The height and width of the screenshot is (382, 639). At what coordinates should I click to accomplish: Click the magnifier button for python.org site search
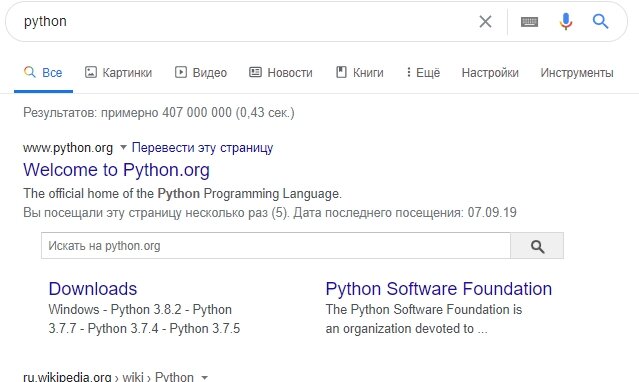[x=537, y=246]
